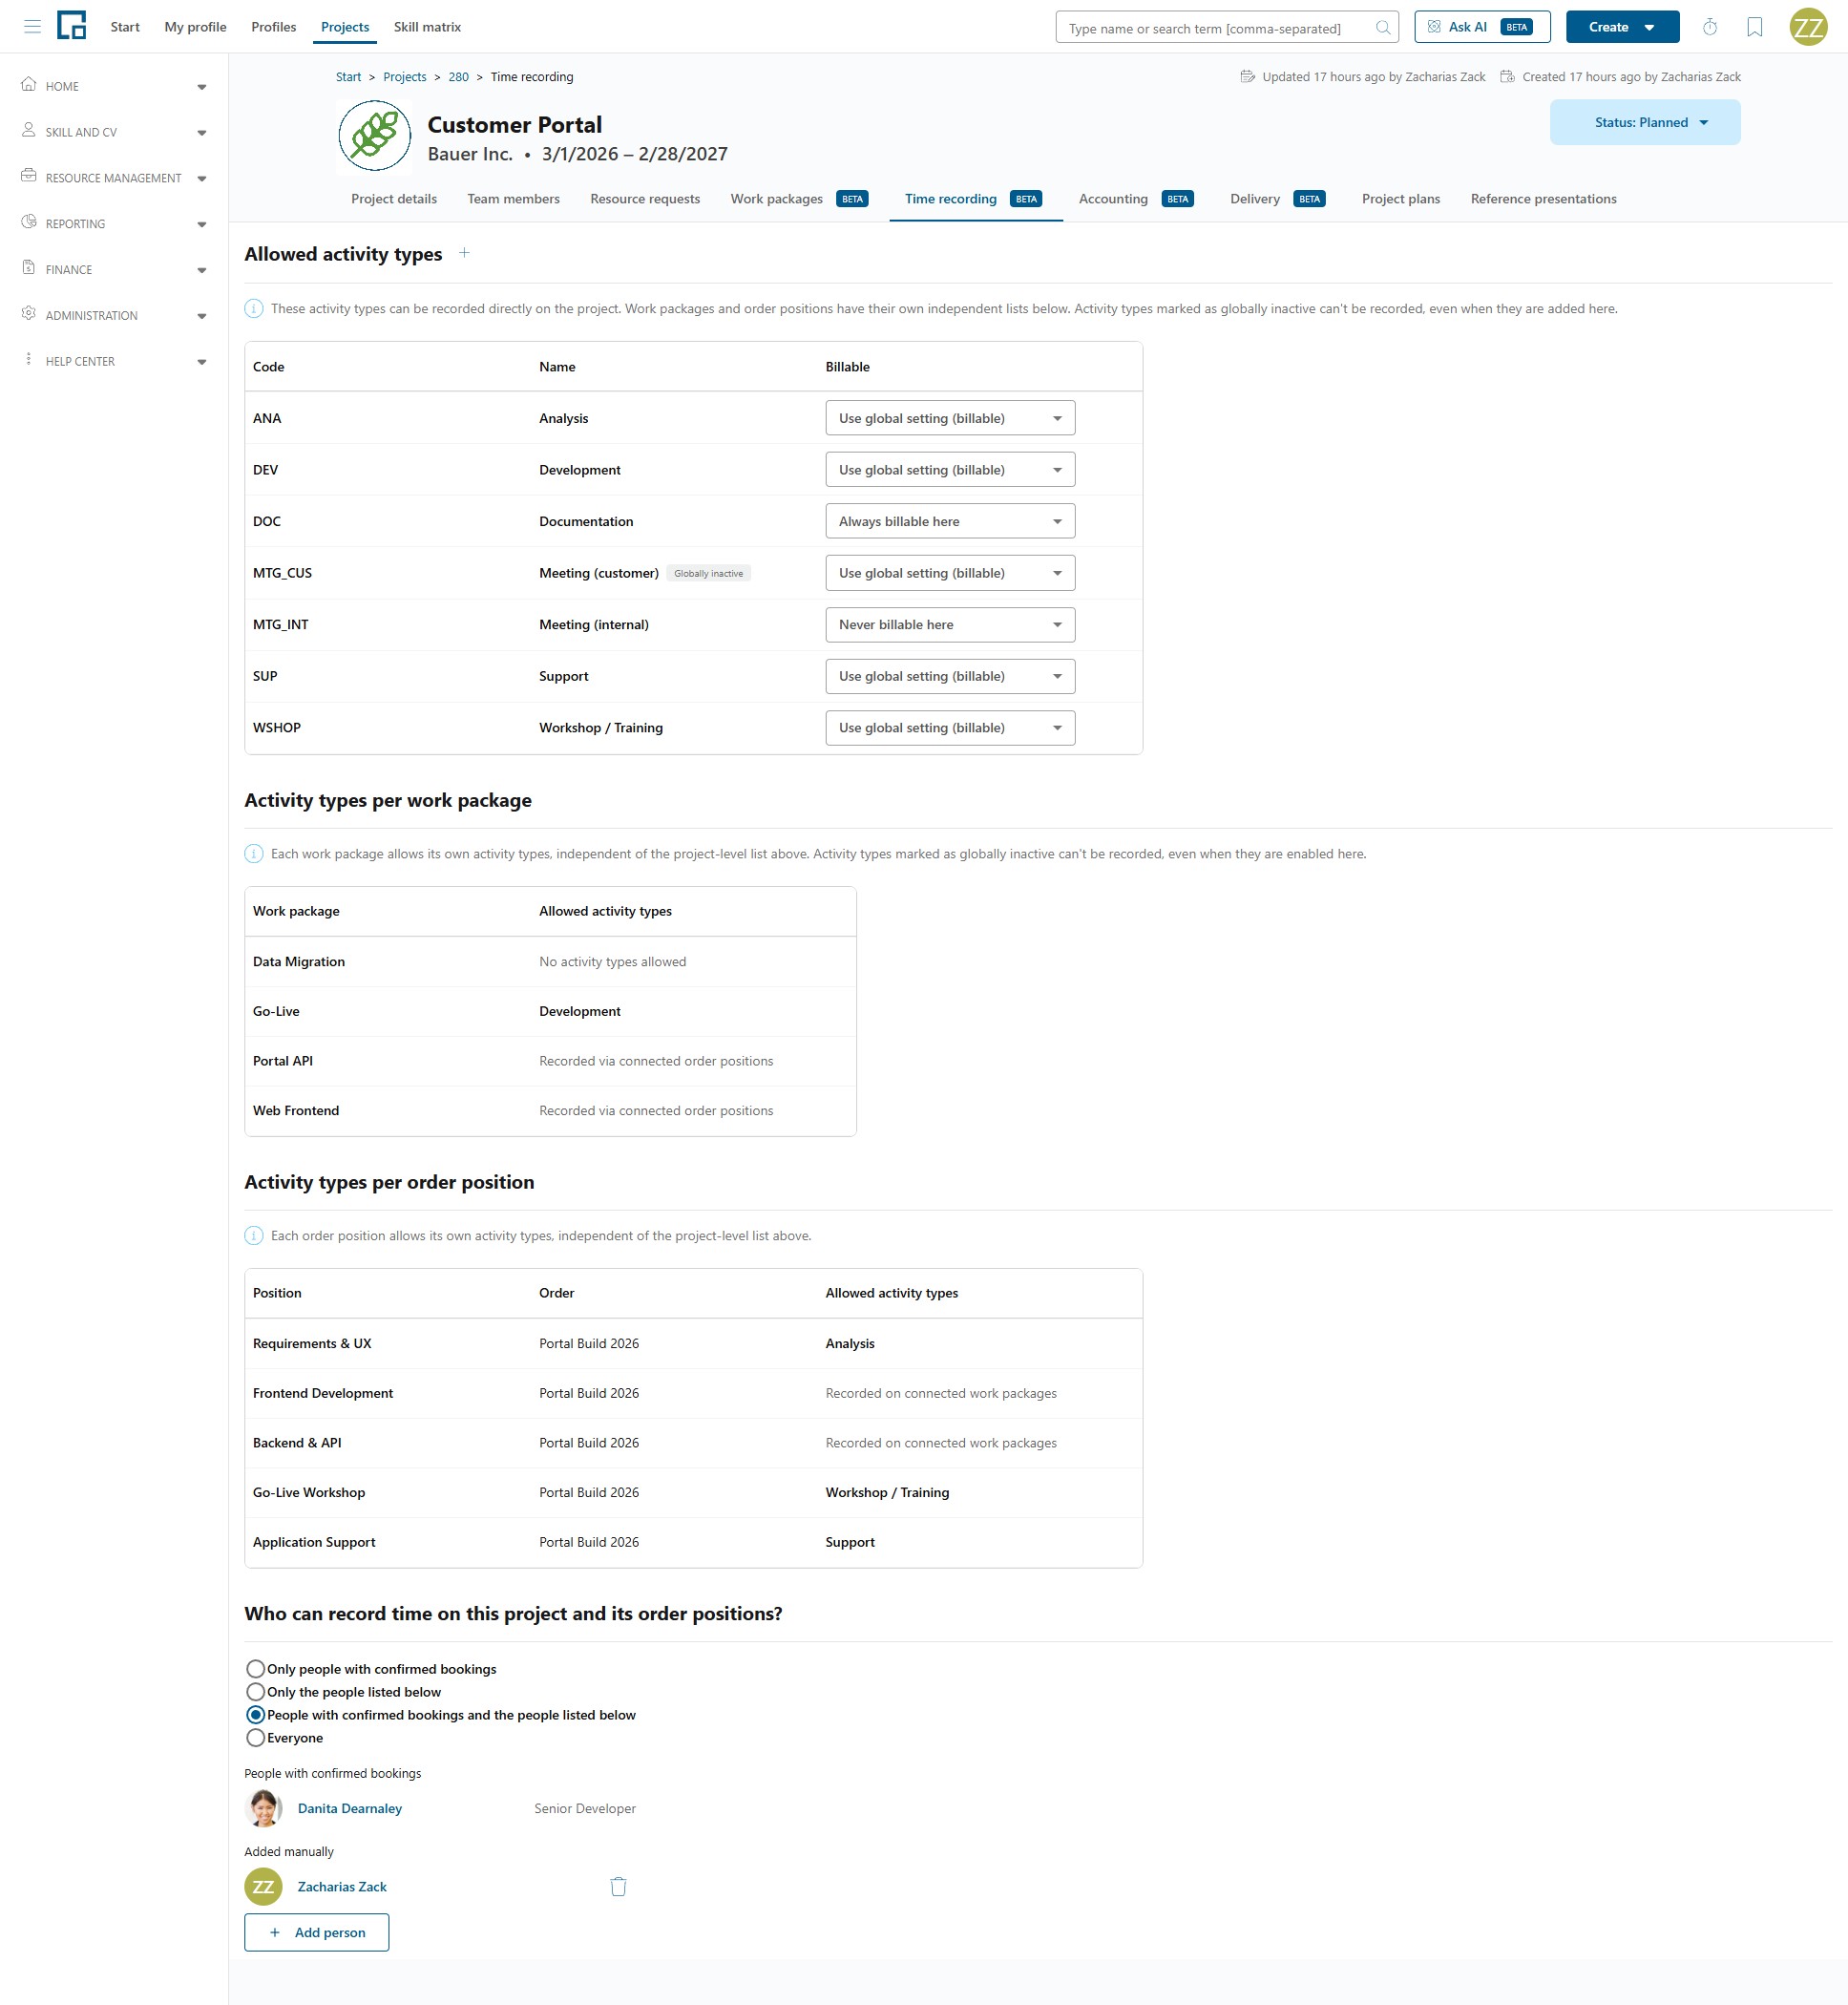
Task: Open the ZZ user avatar menu
Action: click(1808, 27)
